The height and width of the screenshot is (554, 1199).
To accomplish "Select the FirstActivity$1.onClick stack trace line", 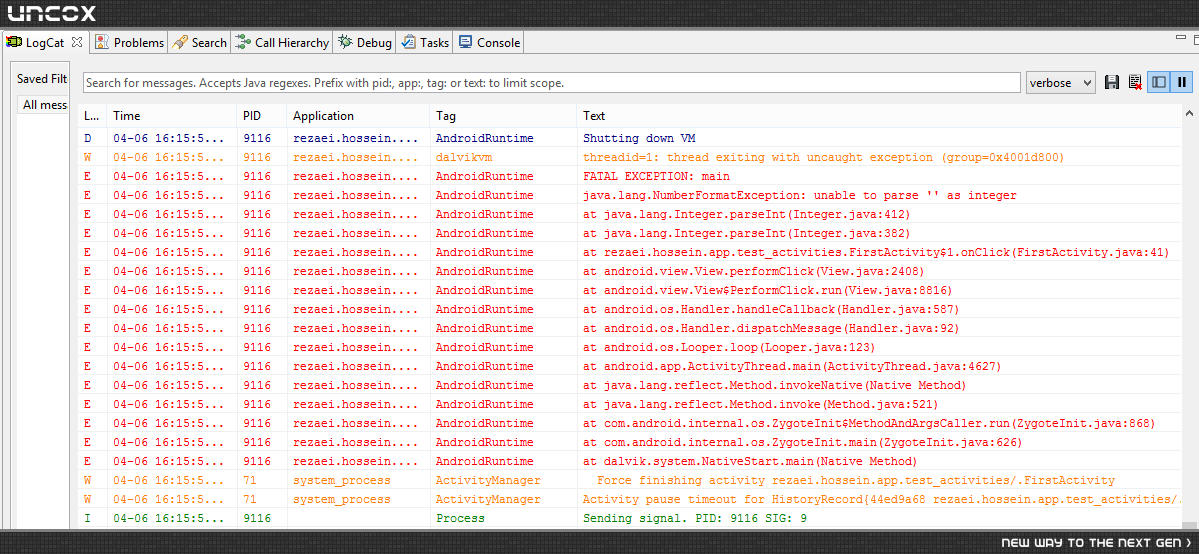I will click(630, 253).
